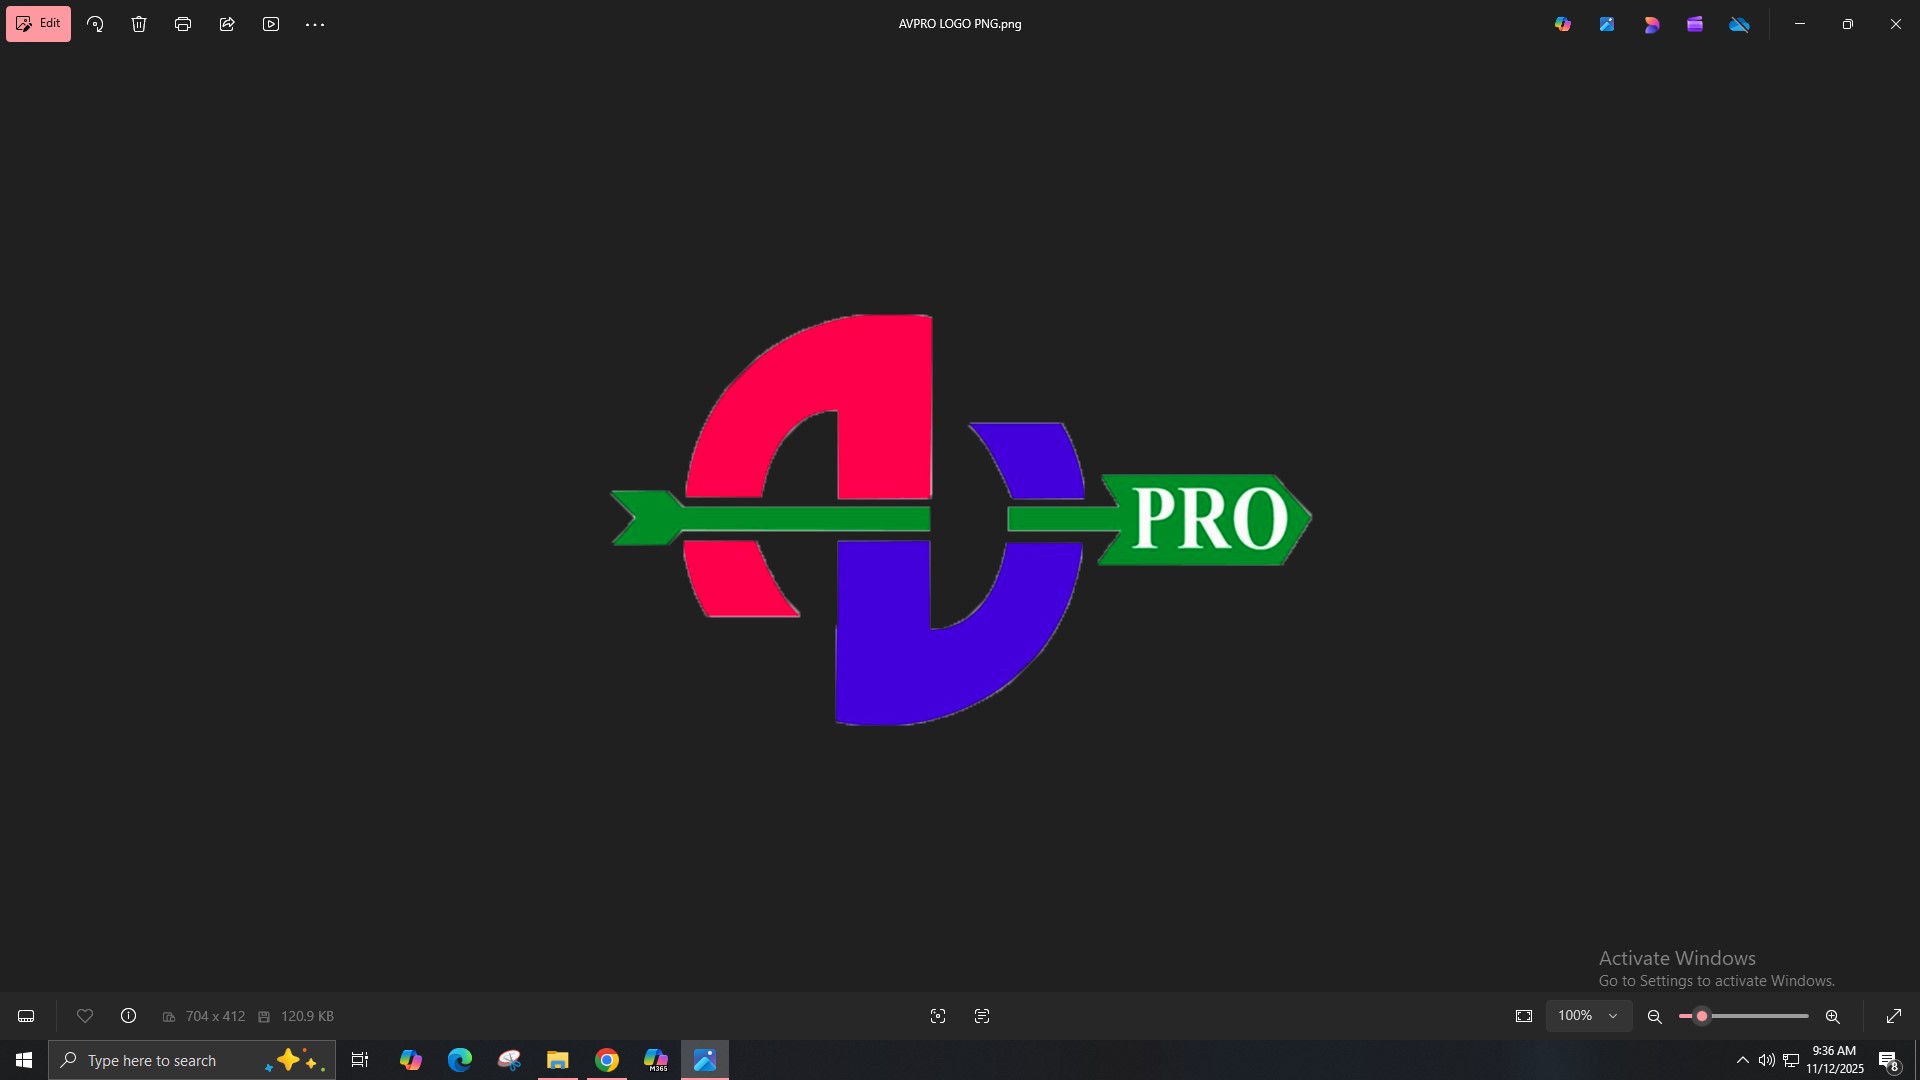Open the See more three-dot menu
Screen dimensions: 1920x1080
click(x=315, y=24)
